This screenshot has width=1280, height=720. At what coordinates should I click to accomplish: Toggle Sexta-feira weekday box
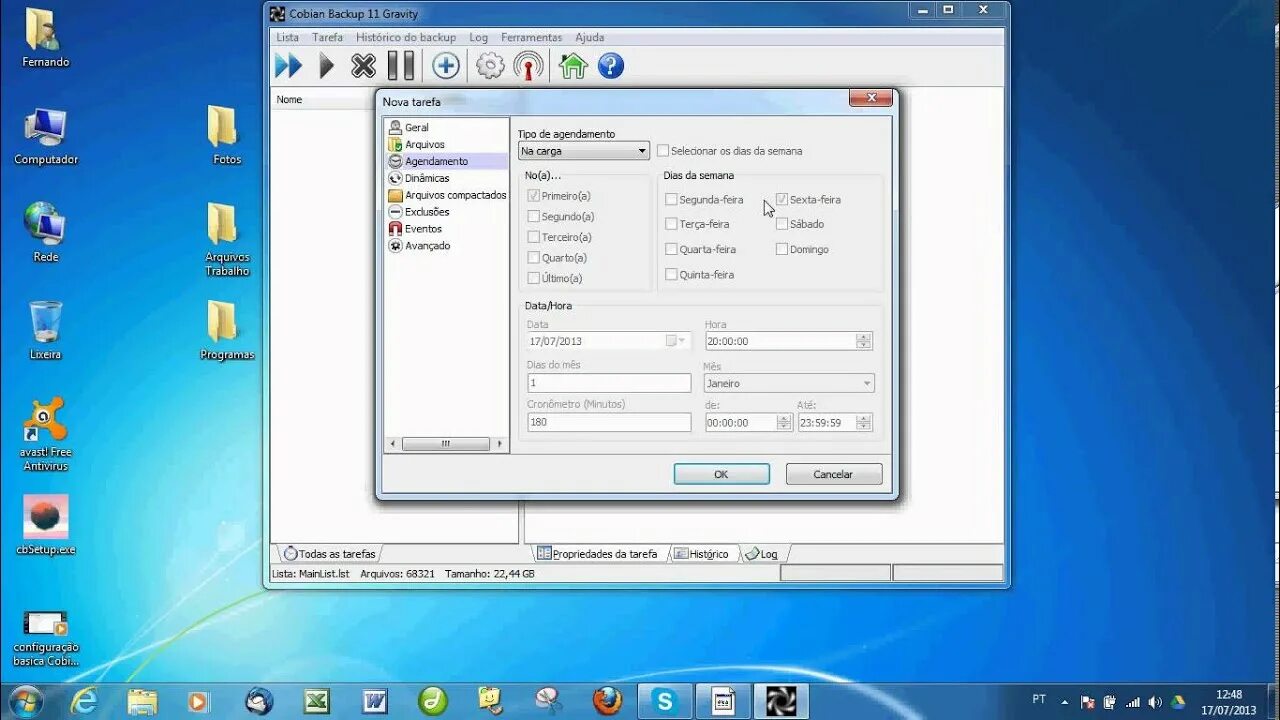coord(782,199)
